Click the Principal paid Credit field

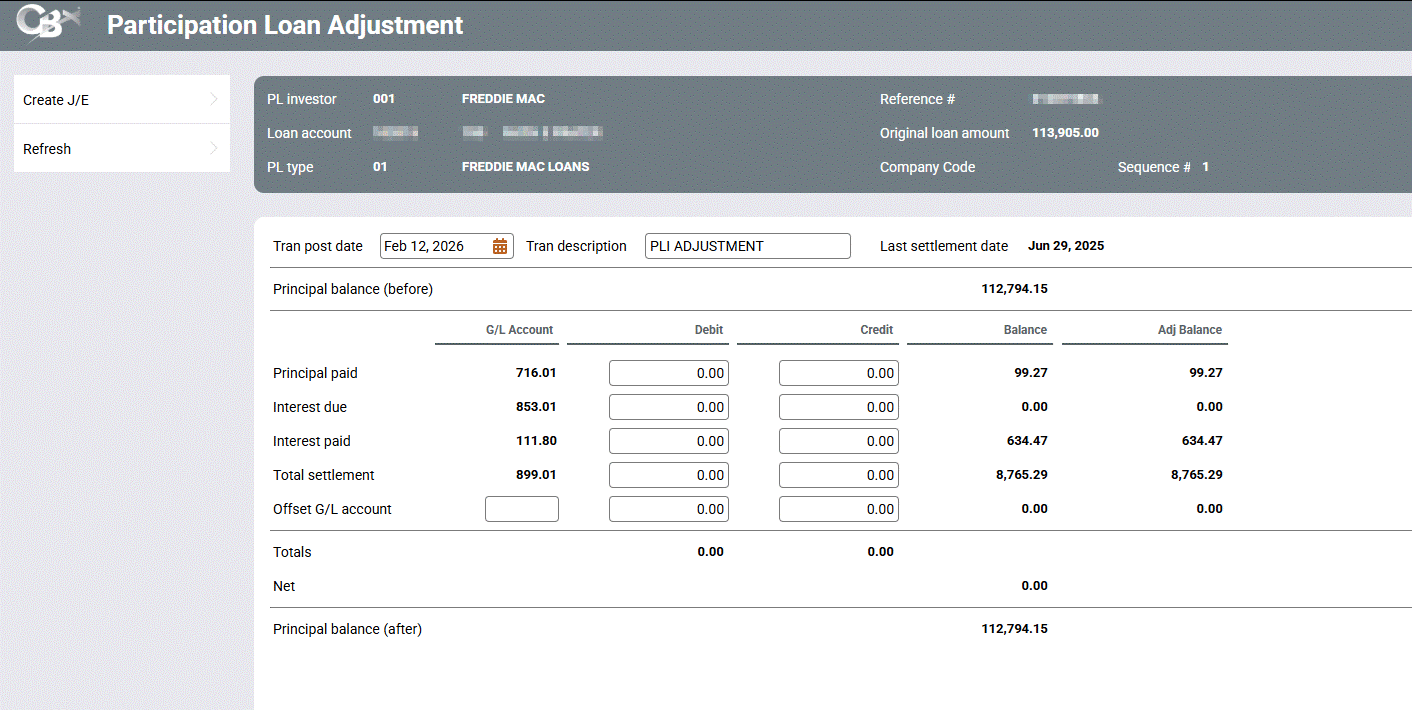(838, 373)
